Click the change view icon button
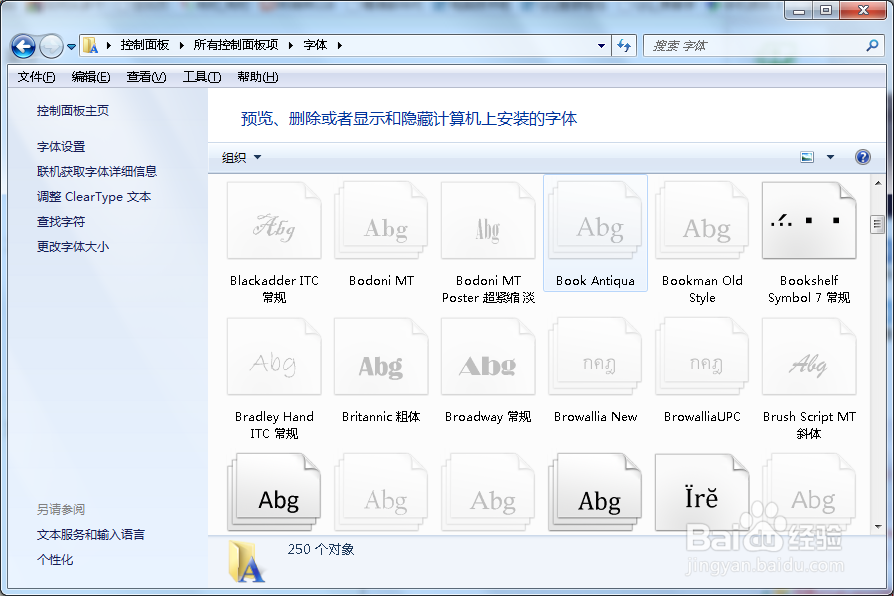This screenshot has width=894, height=596. tap(807, 157)
